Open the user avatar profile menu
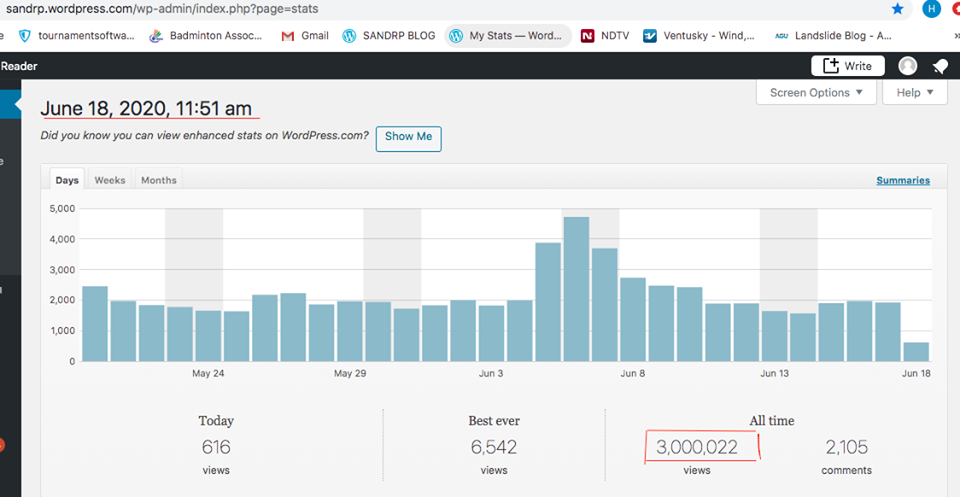 tap(908, 66)
